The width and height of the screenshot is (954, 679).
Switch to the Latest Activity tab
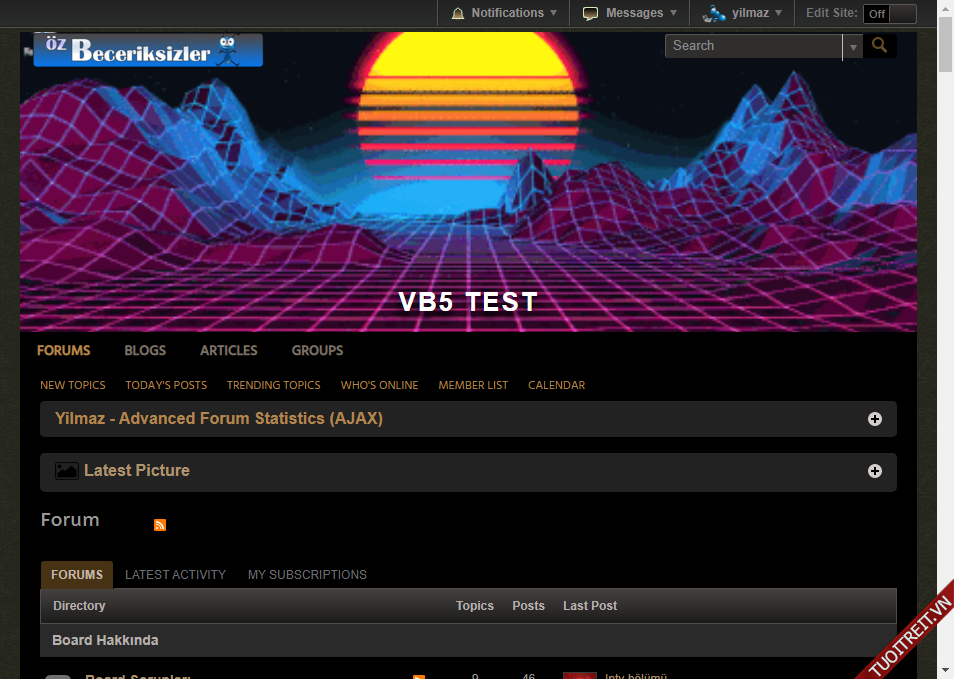pos(175,575)
